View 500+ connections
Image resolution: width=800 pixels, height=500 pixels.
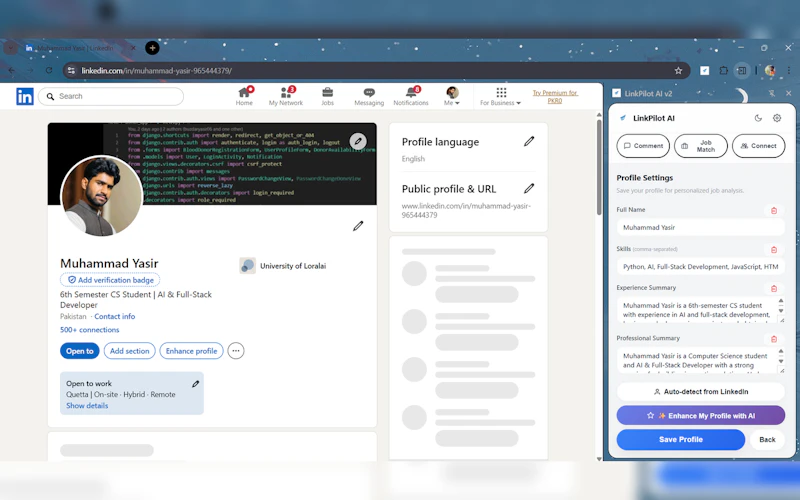pyautogui.click(x=90, y=330)
